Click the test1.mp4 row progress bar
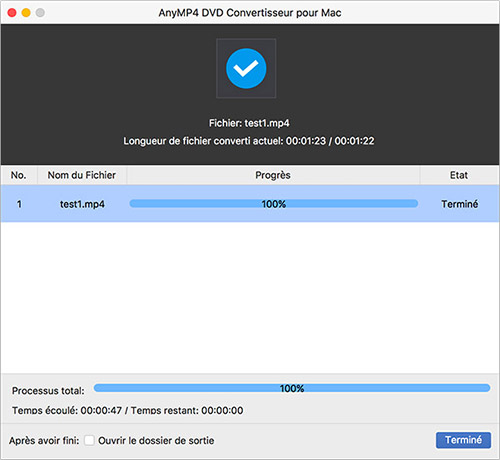 click(274, 204)
